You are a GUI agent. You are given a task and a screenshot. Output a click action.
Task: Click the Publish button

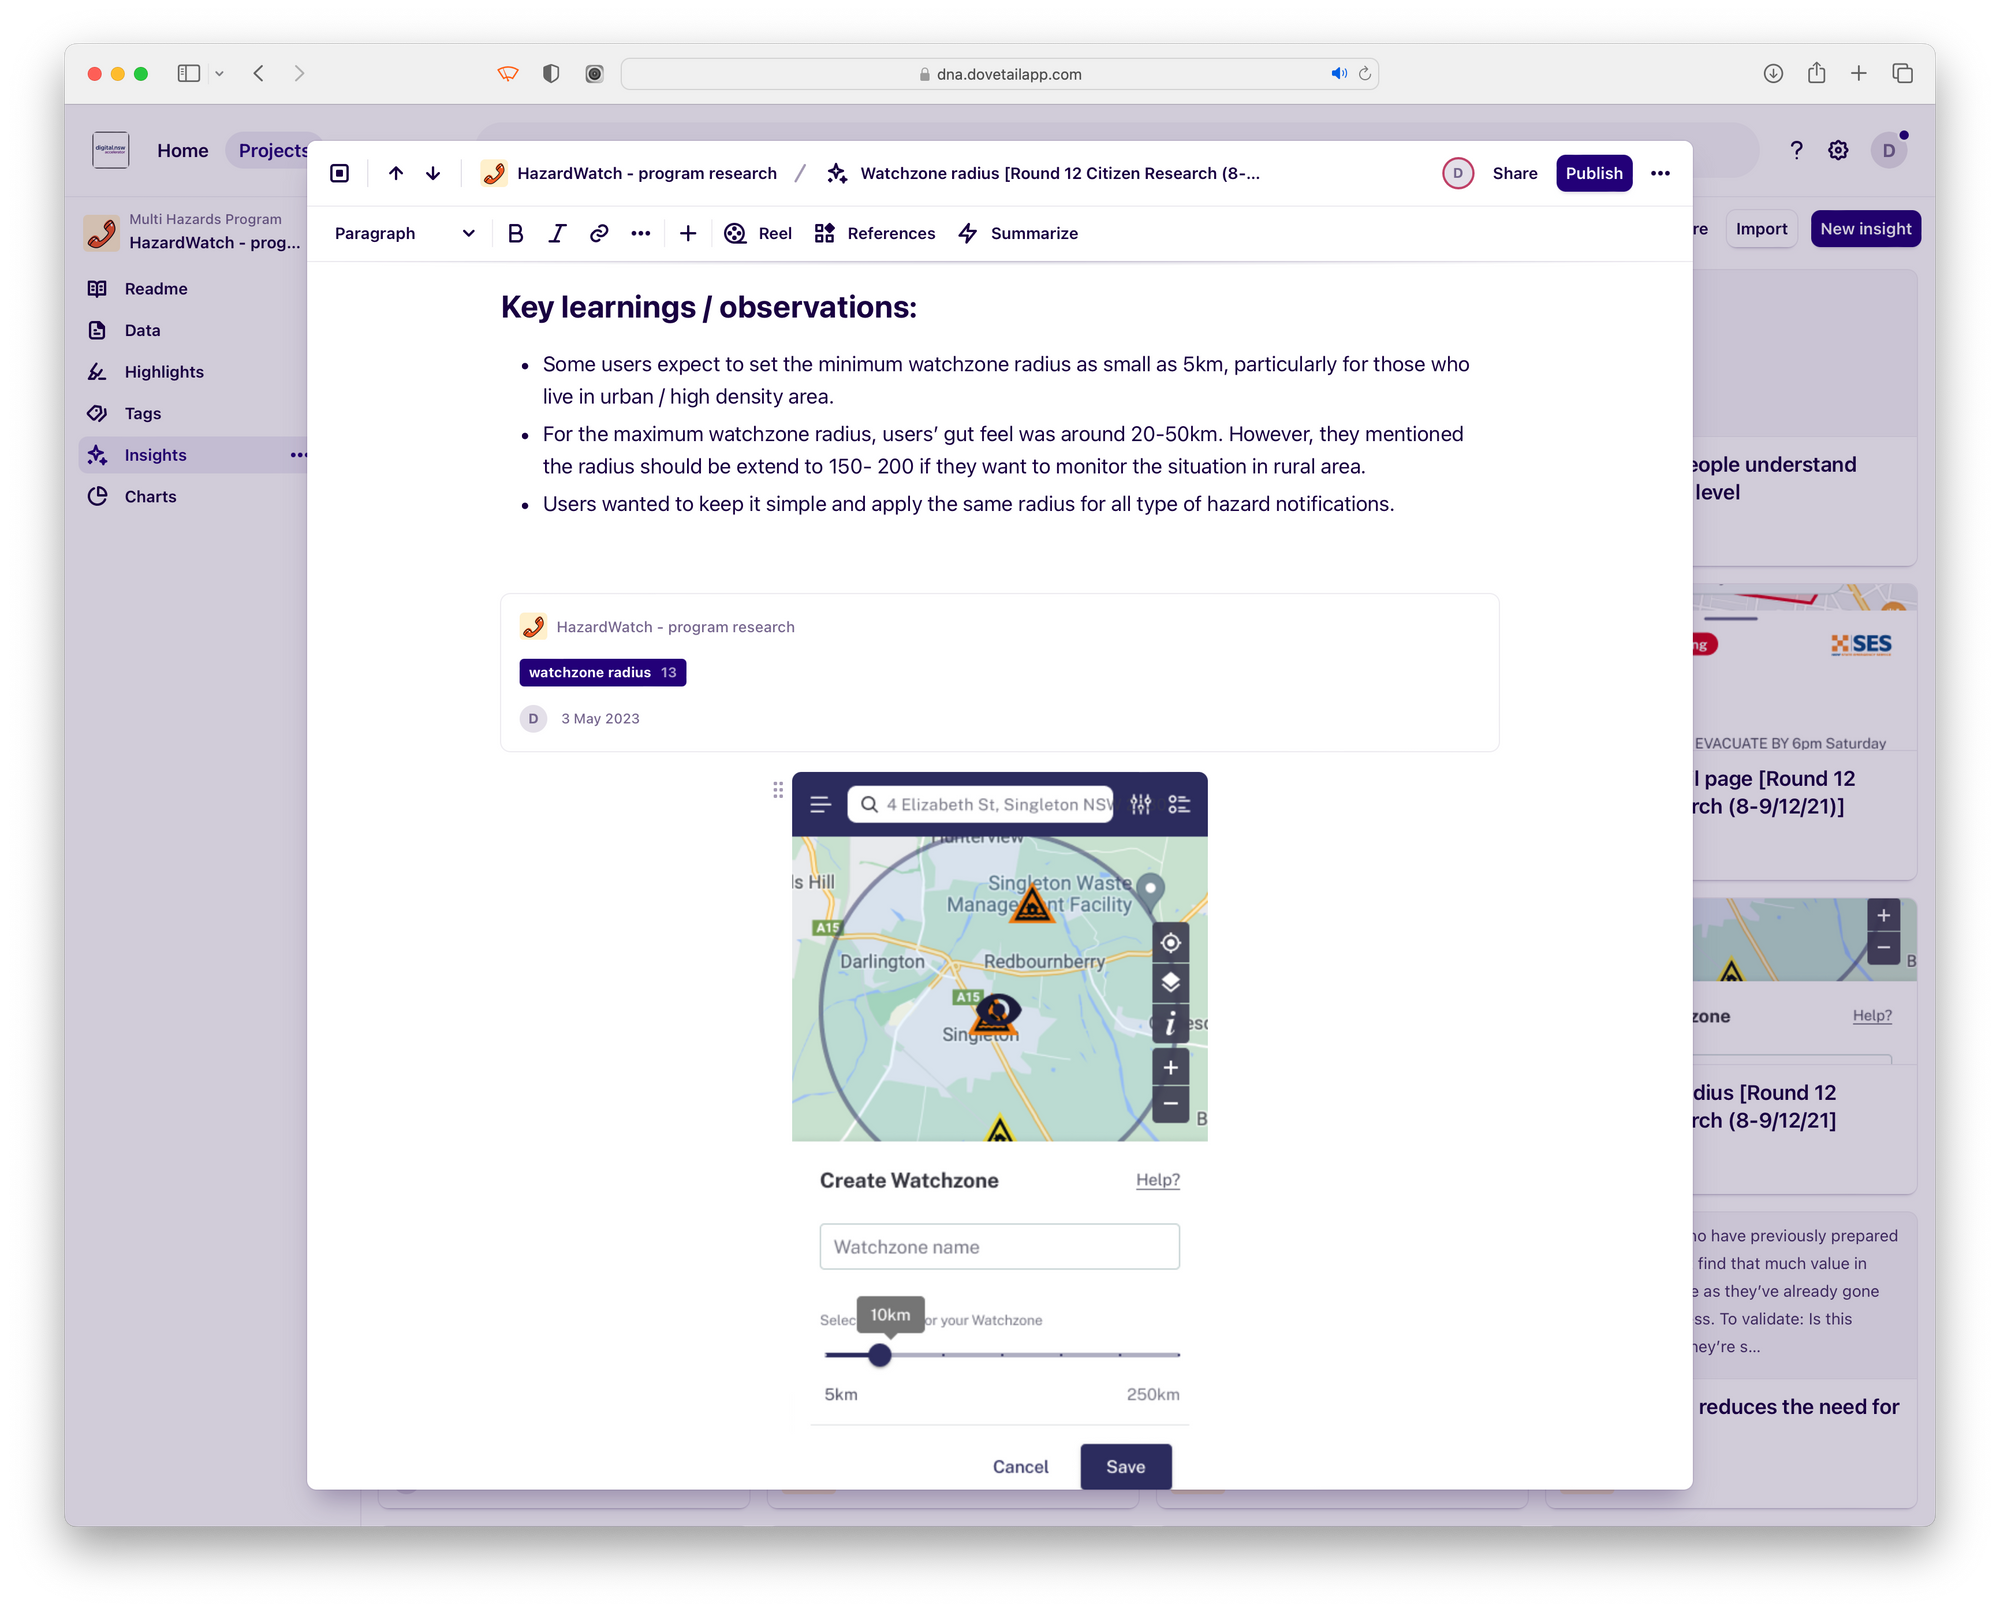tap(1590, 173)
